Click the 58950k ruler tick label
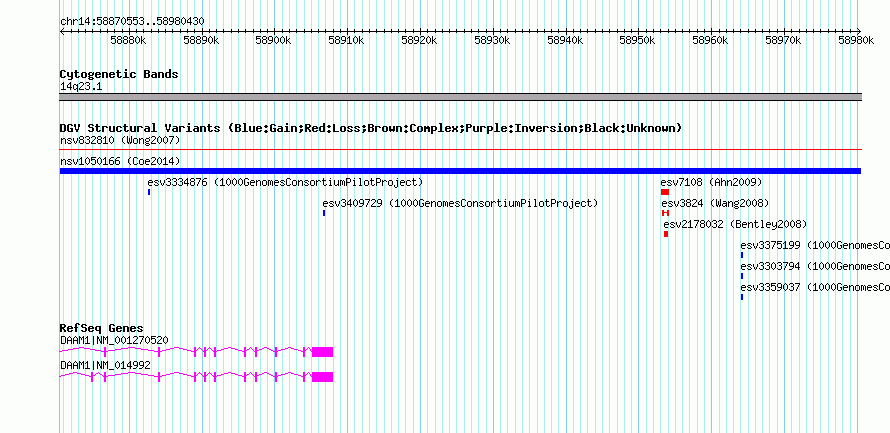 tap(638, 40)
